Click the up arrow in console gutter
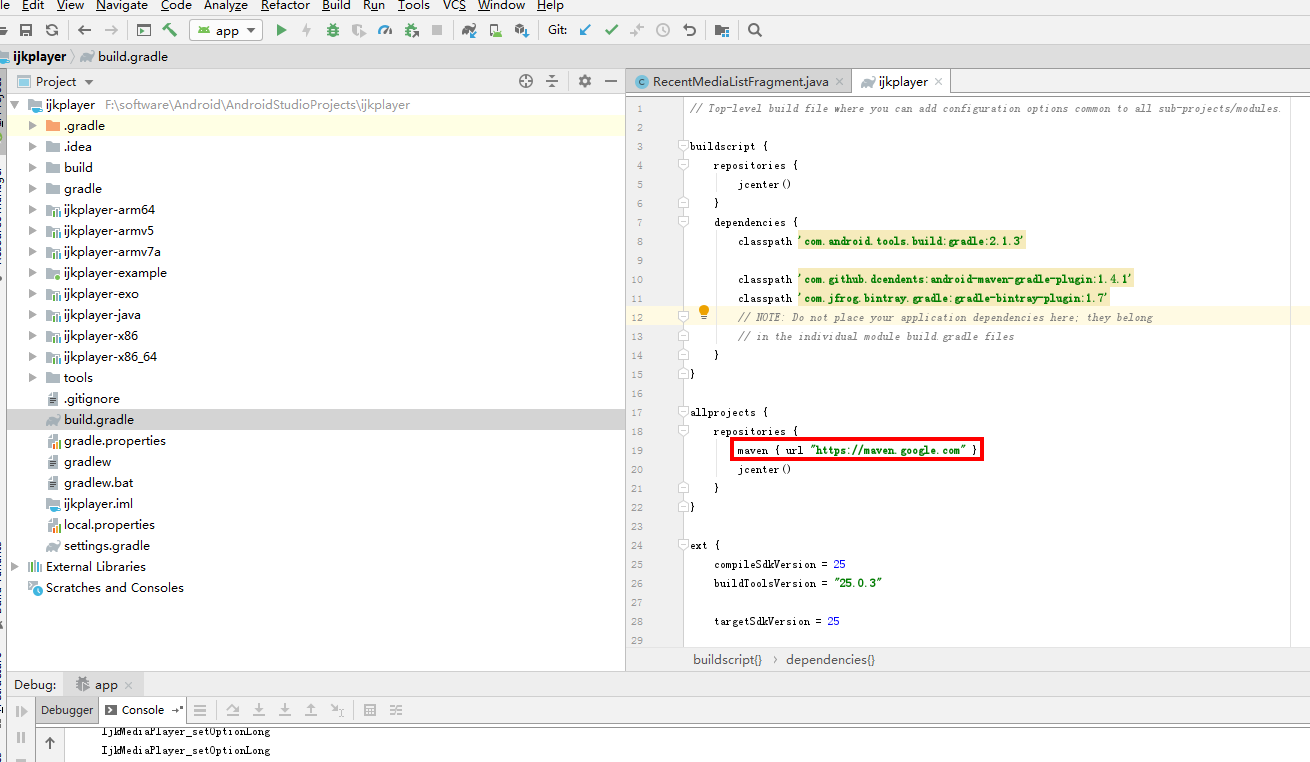The width and height of the screenshot is (1310, 762). (x=50, y=743)
